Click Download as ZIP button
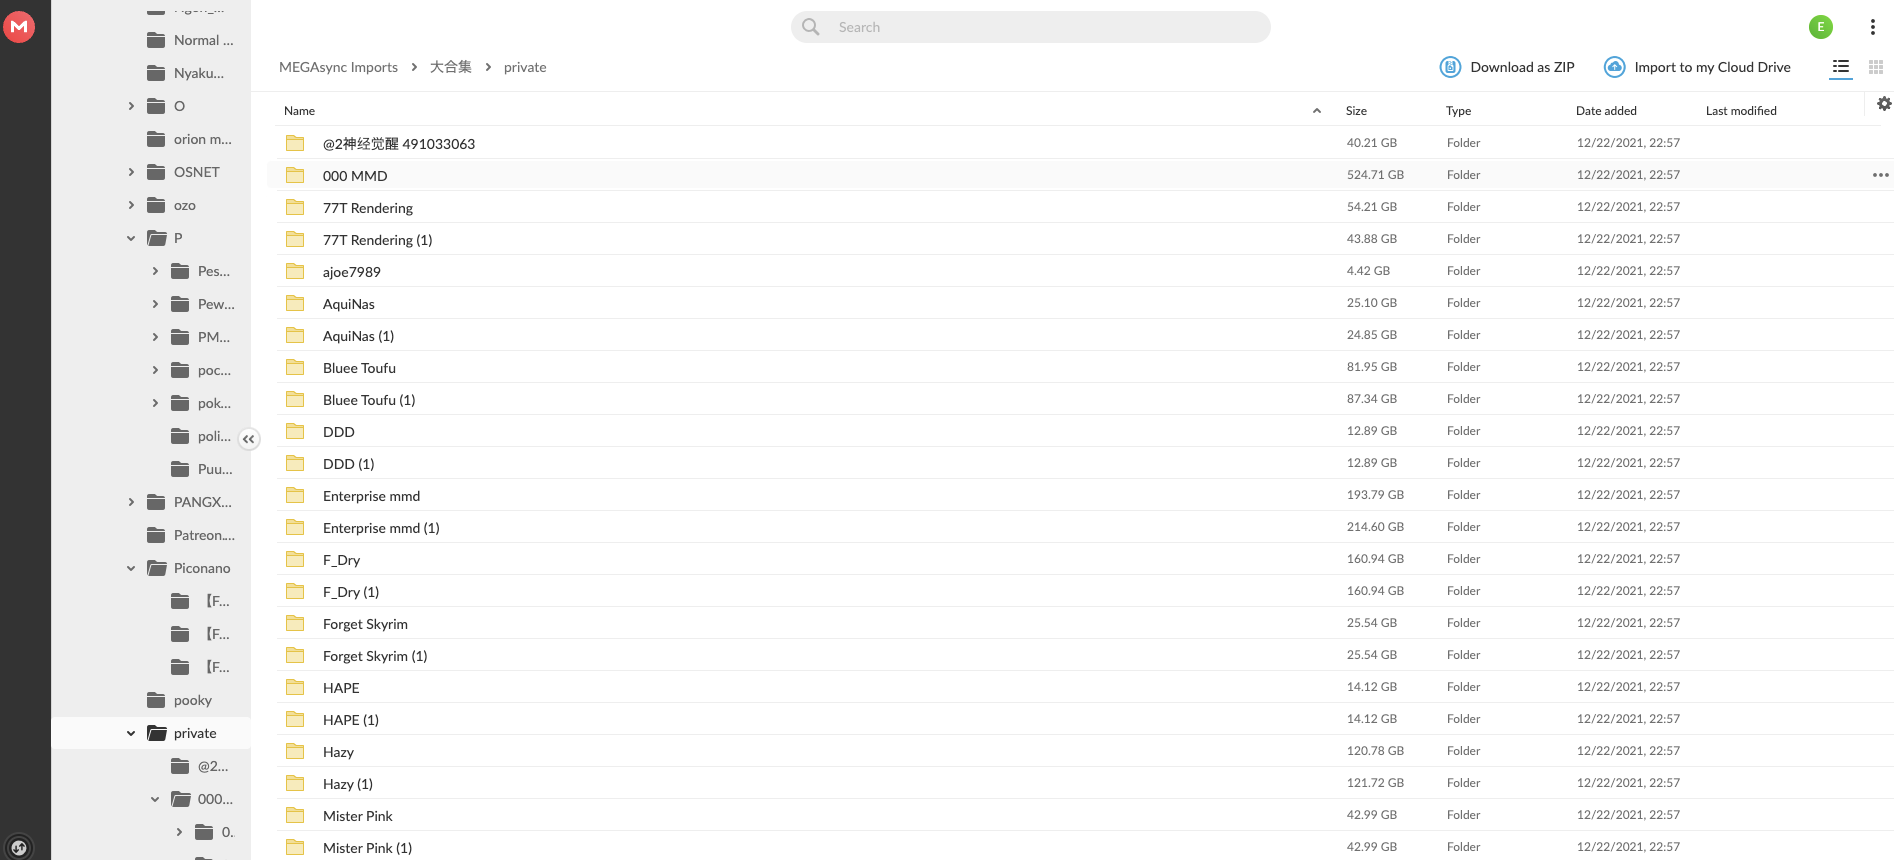 point(1507,67)
